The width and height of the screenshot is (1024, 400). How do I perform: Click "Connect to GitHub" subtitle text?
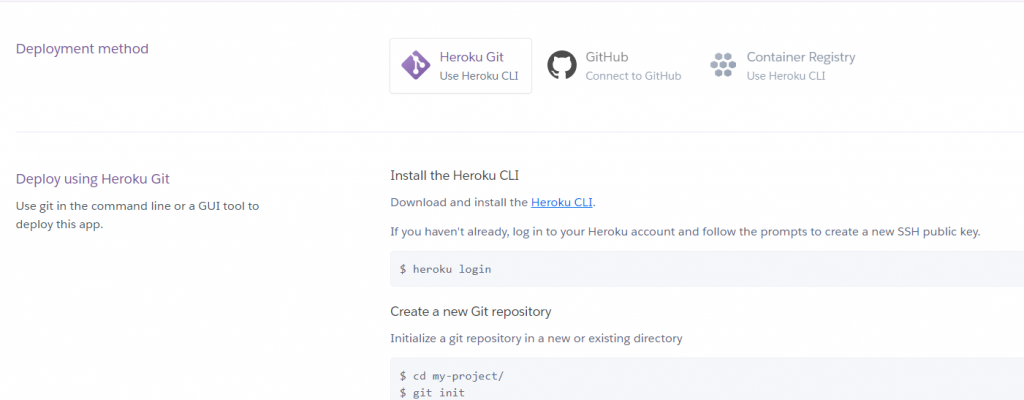(x=633, y=76)
